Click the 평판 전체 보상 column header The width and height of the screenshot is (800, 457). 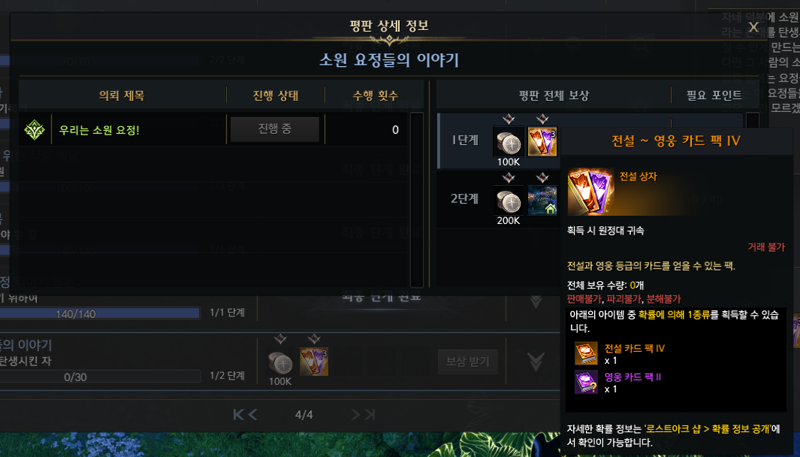click(x=554, y=95)
